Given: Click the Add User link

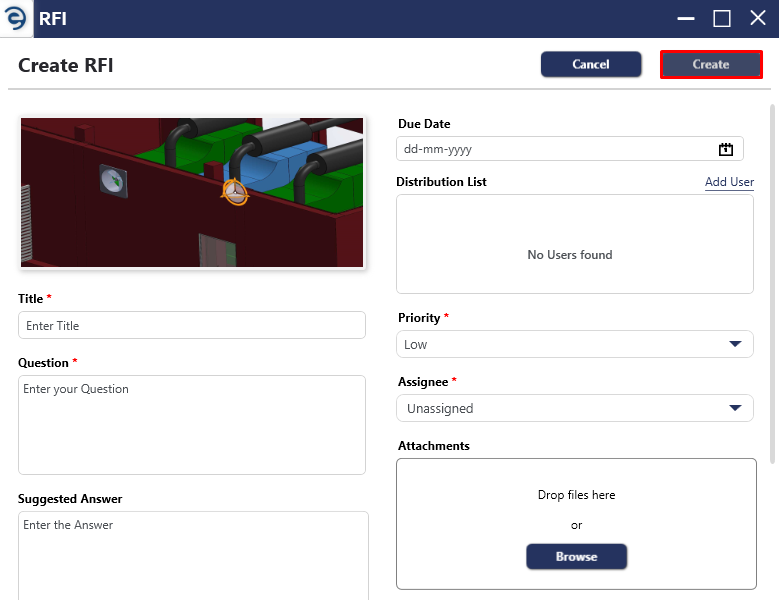Looking at the screenshot, I should tap(729, 182).
